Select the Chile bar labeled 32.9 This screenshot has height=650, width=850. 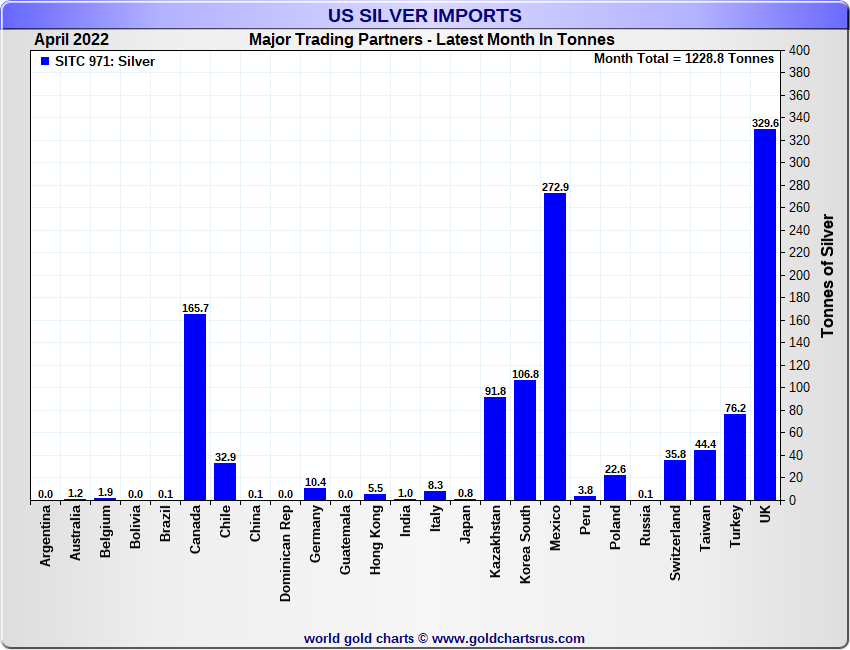[x=225, y=481]
